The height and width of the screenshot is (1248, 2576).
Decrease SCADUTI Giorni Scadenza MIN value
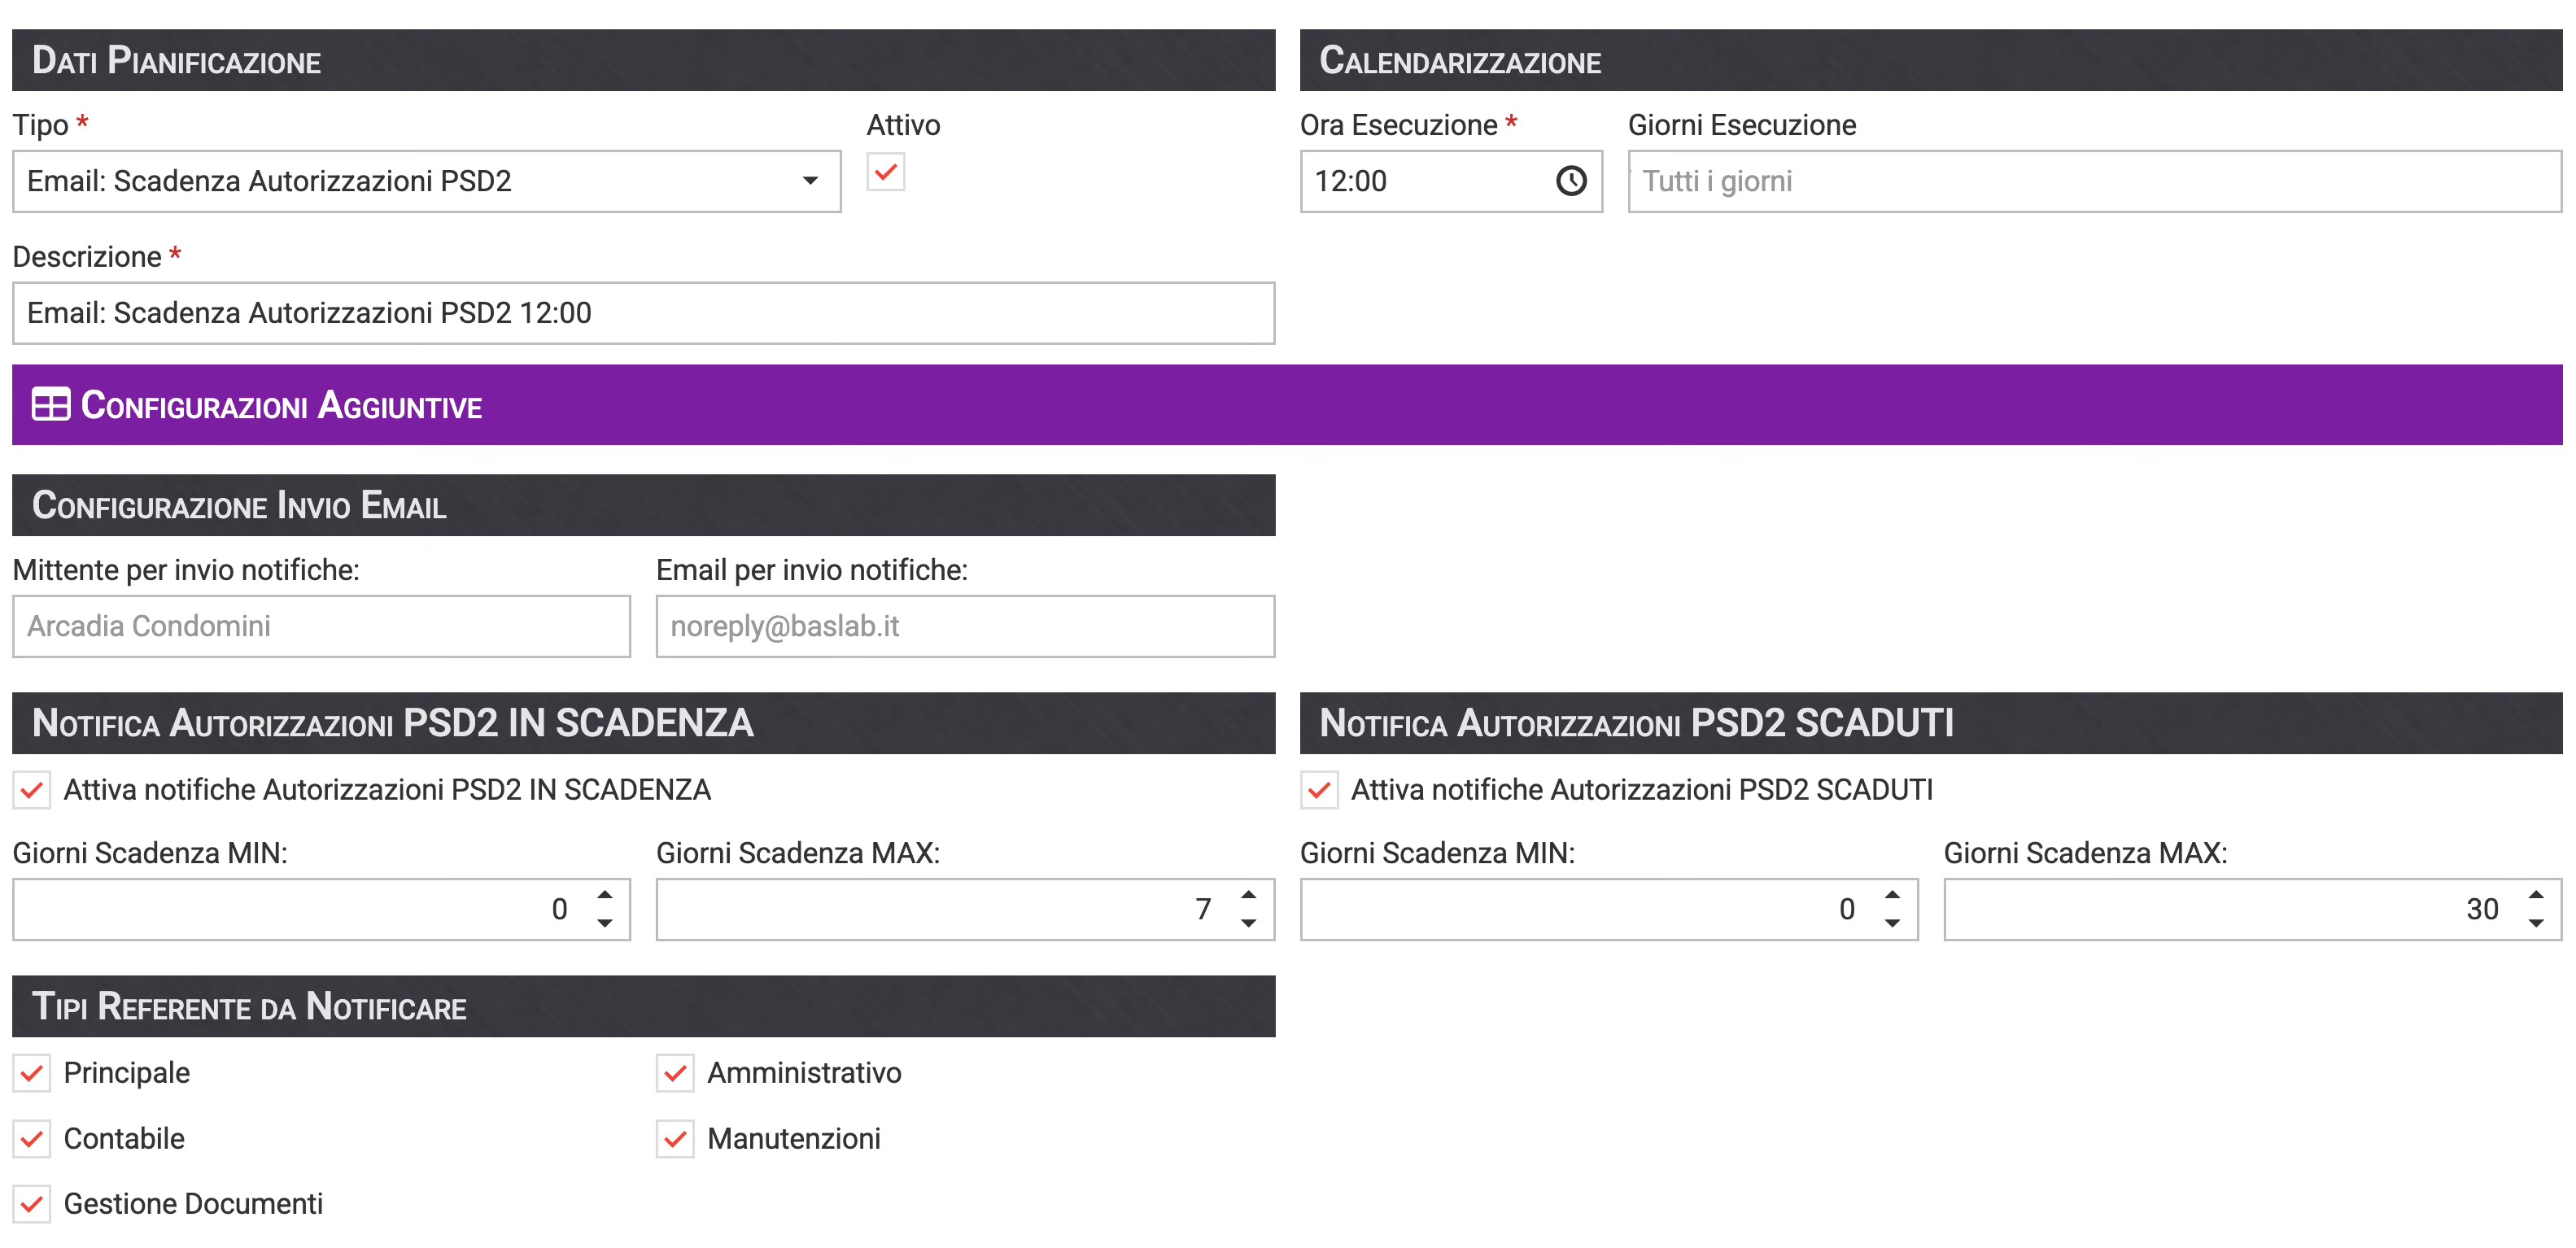pyautogui.click(x=1892, y=923)
